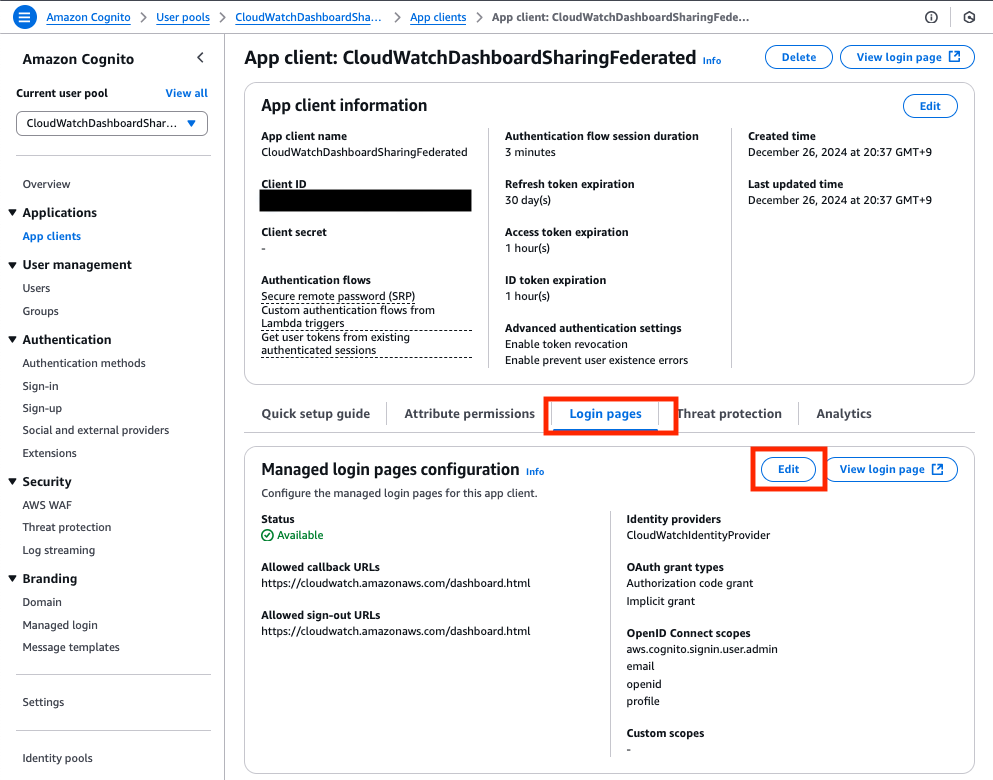
Task: Open Groups in the sidebar
Action: (40, 311)
